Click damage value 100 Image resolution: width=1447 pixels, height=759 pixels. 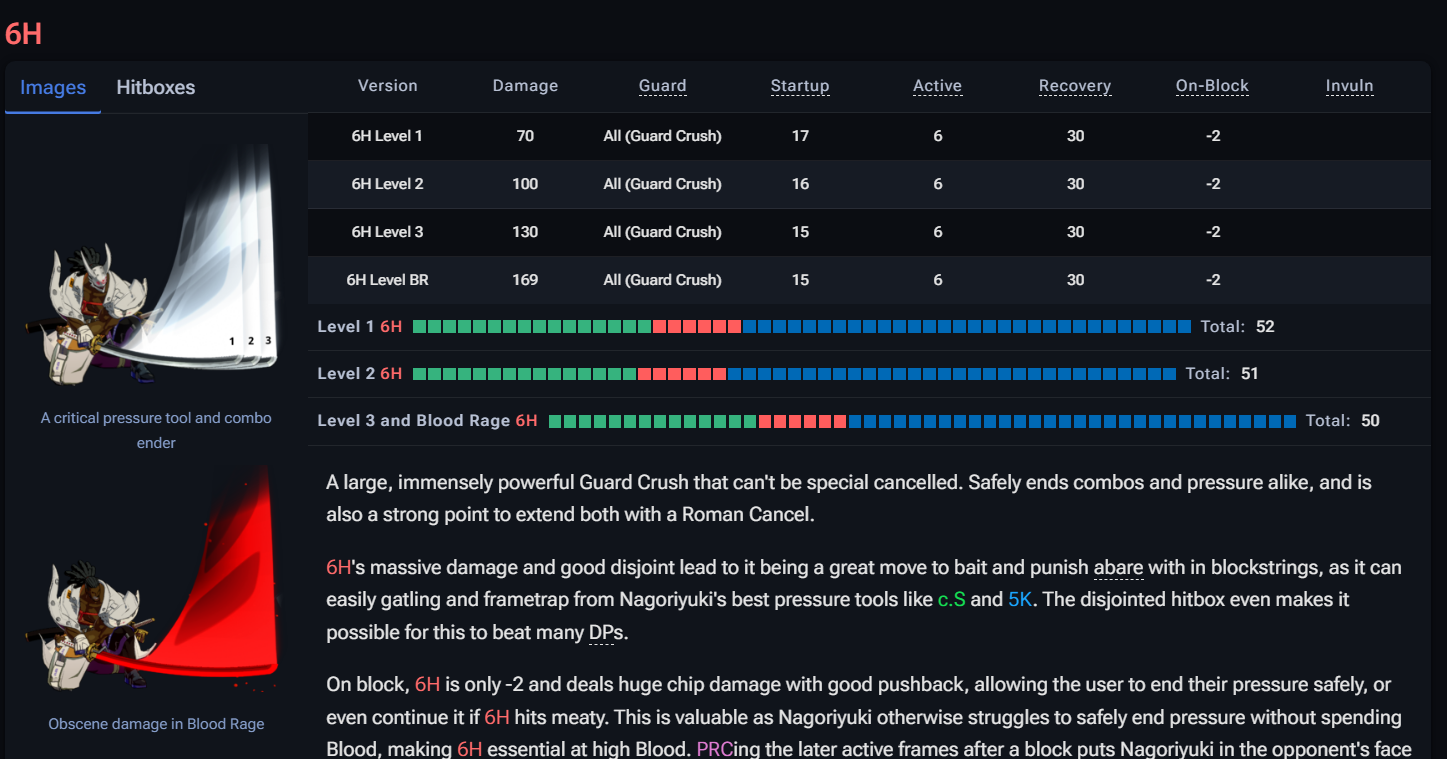525,184
